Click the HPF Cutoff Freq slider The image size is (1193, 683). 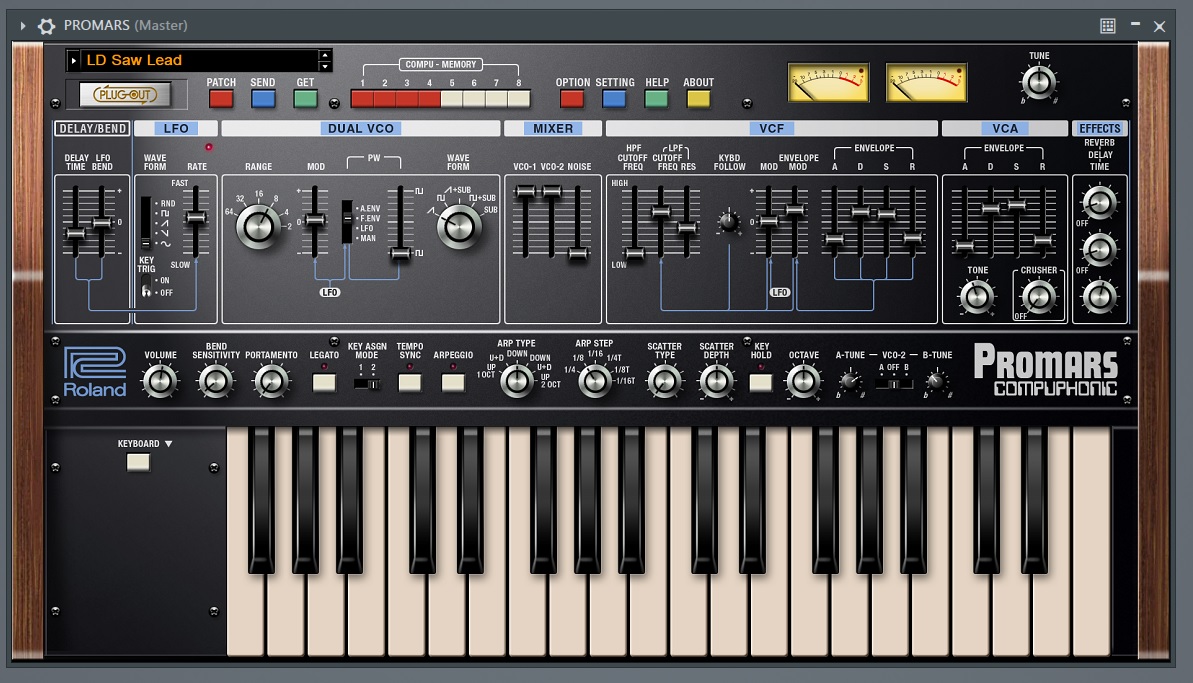[634, 253]
